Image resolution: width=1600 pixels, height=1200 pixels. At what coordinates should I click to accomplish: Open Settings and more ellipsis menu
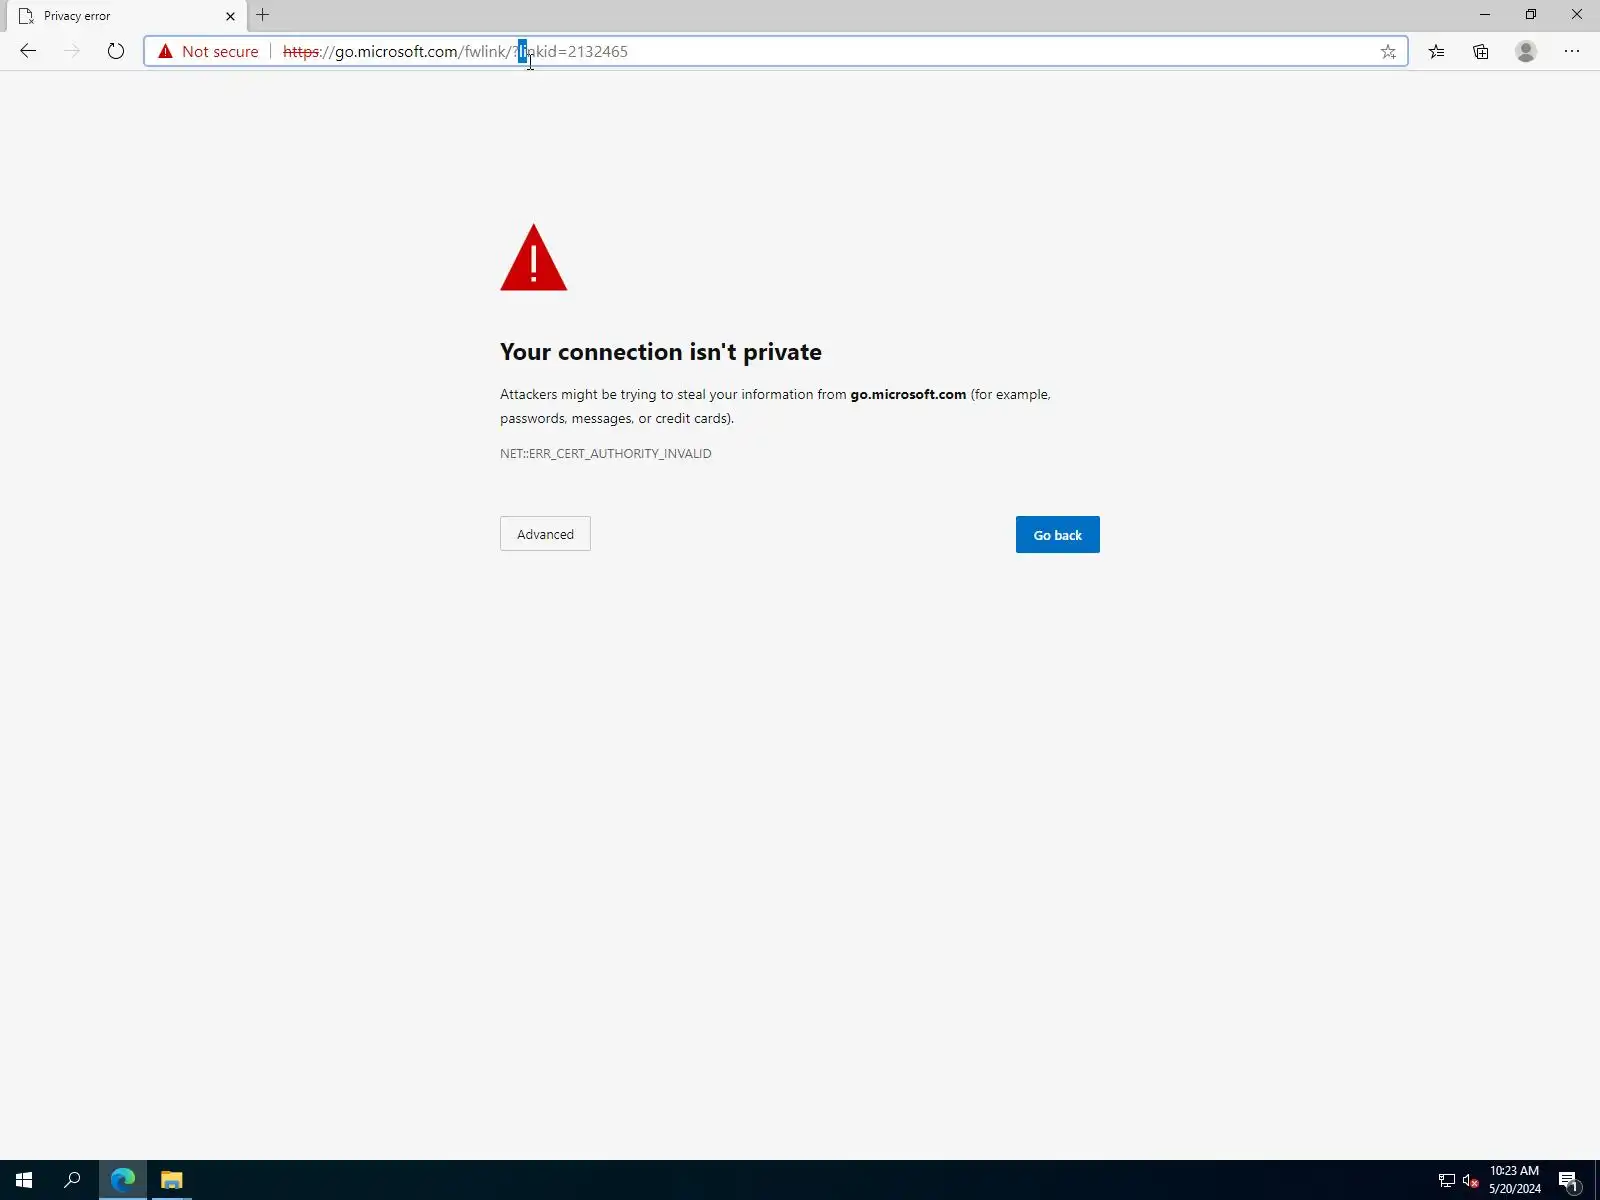(x=1572, y=51)
